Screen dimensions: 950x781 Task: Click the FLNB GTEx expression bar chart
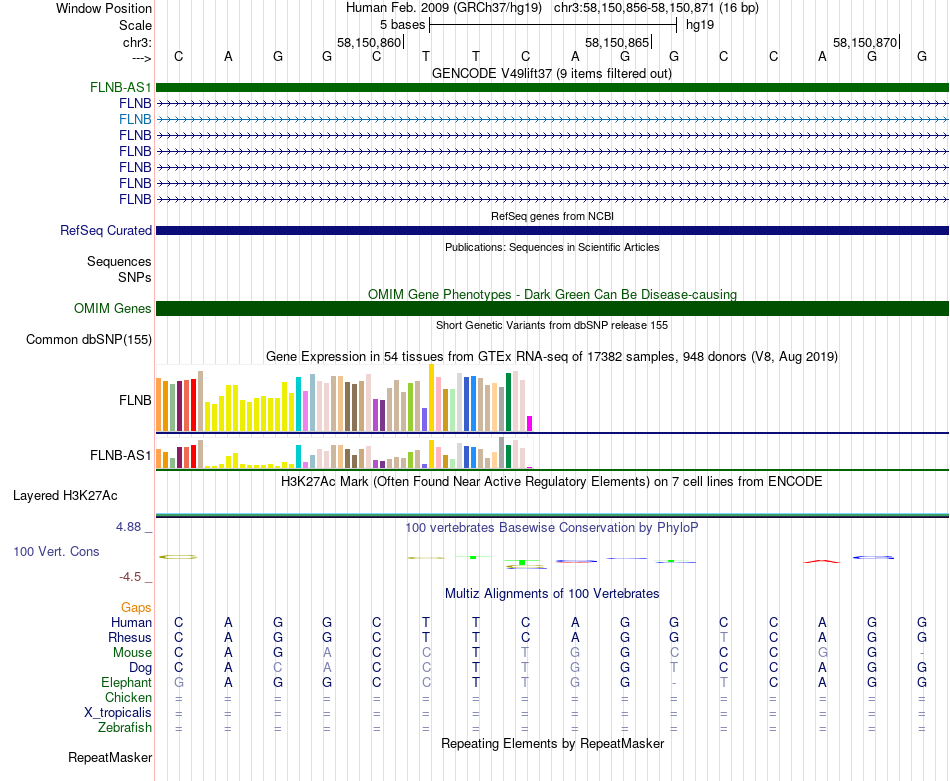[344, 398]
